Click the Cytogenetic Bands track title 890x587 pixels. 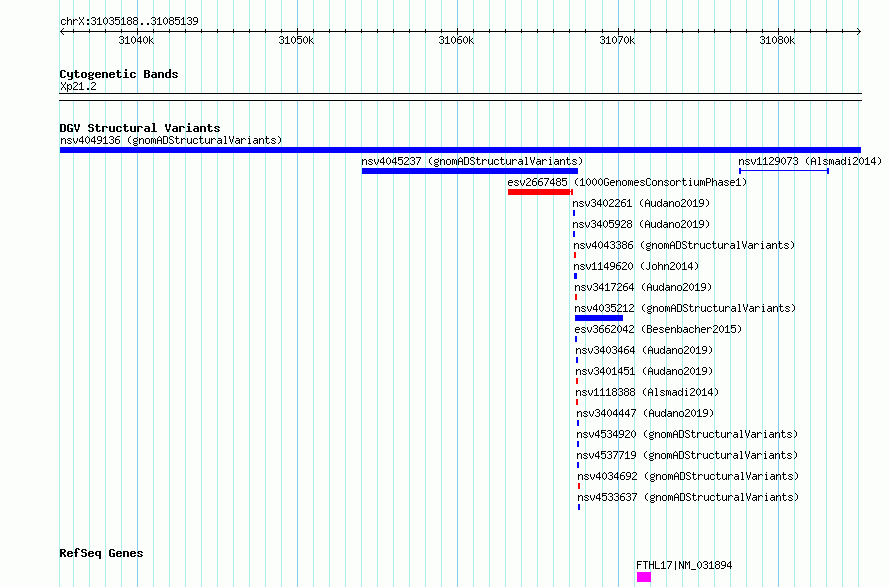click(x=119, y=74)
